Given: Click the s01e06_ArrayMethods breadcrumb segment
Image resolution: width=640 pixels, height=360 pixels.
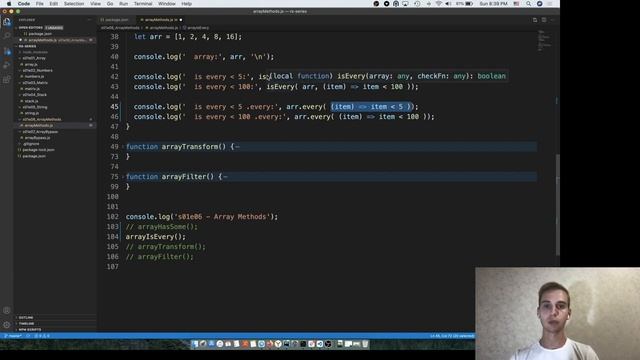Looking at the screenshot, I should pyautogui.click(x=120, y=28).
